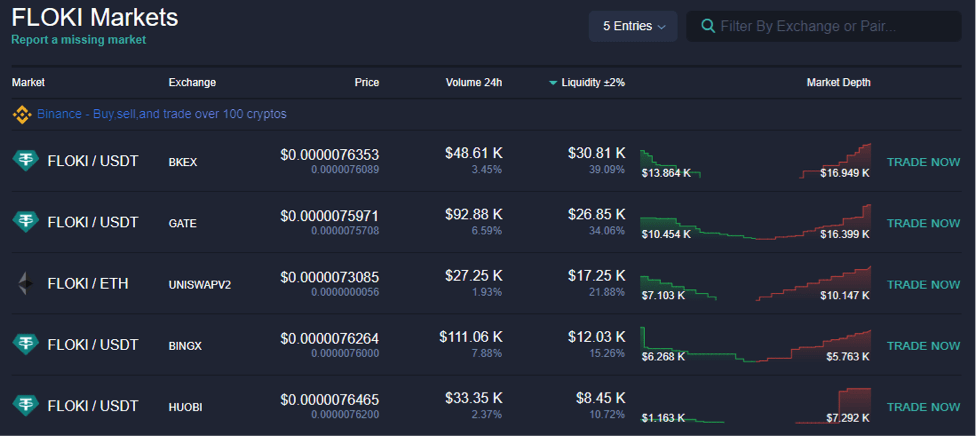Click the GATE exchange name

(x=182, y=224)
